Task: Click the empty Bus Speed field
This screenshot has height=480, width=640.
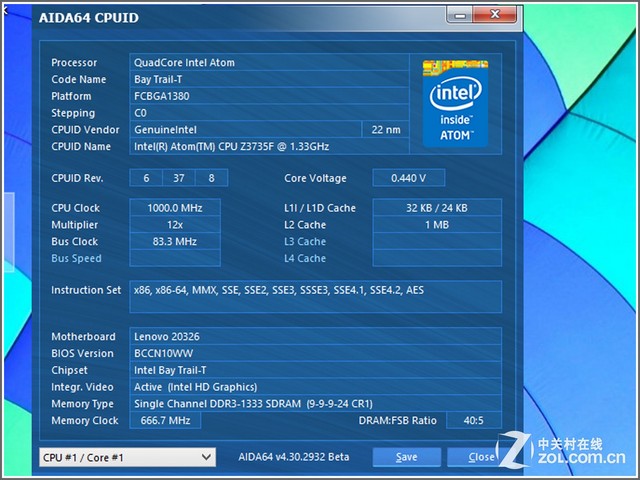Action: point(175,258)
